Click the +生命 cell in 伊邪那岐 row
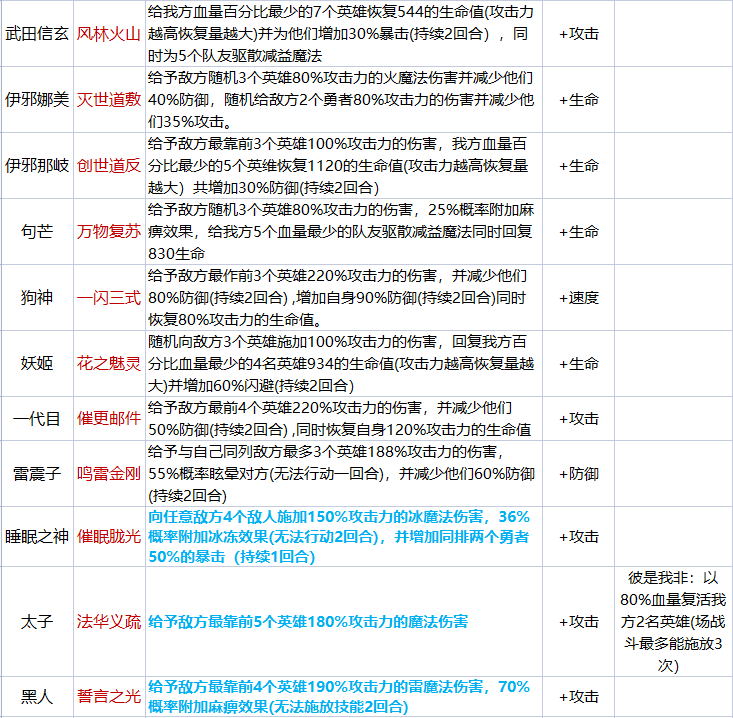Screen dimensions: 733x718 pos(579,165)
